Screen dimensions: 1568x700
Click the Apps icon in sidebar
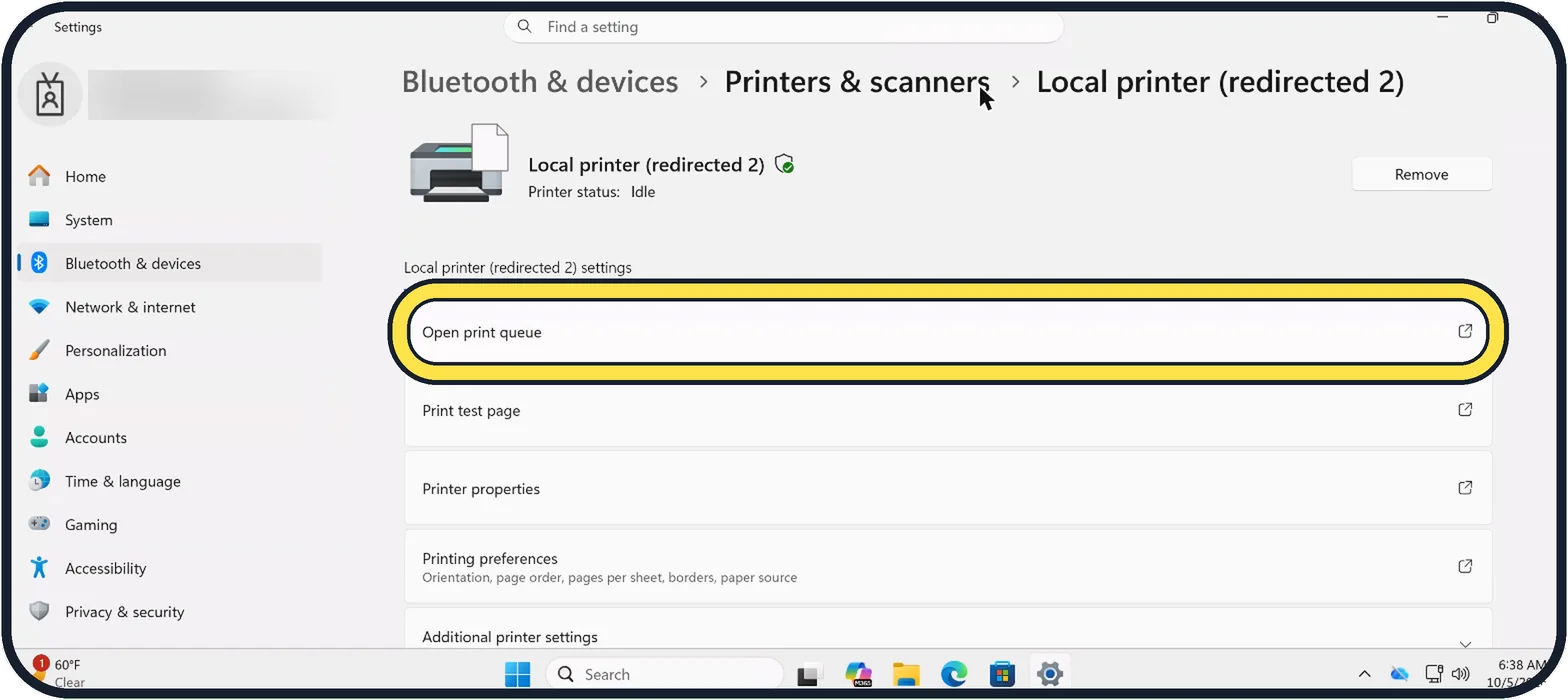point(39,393)
